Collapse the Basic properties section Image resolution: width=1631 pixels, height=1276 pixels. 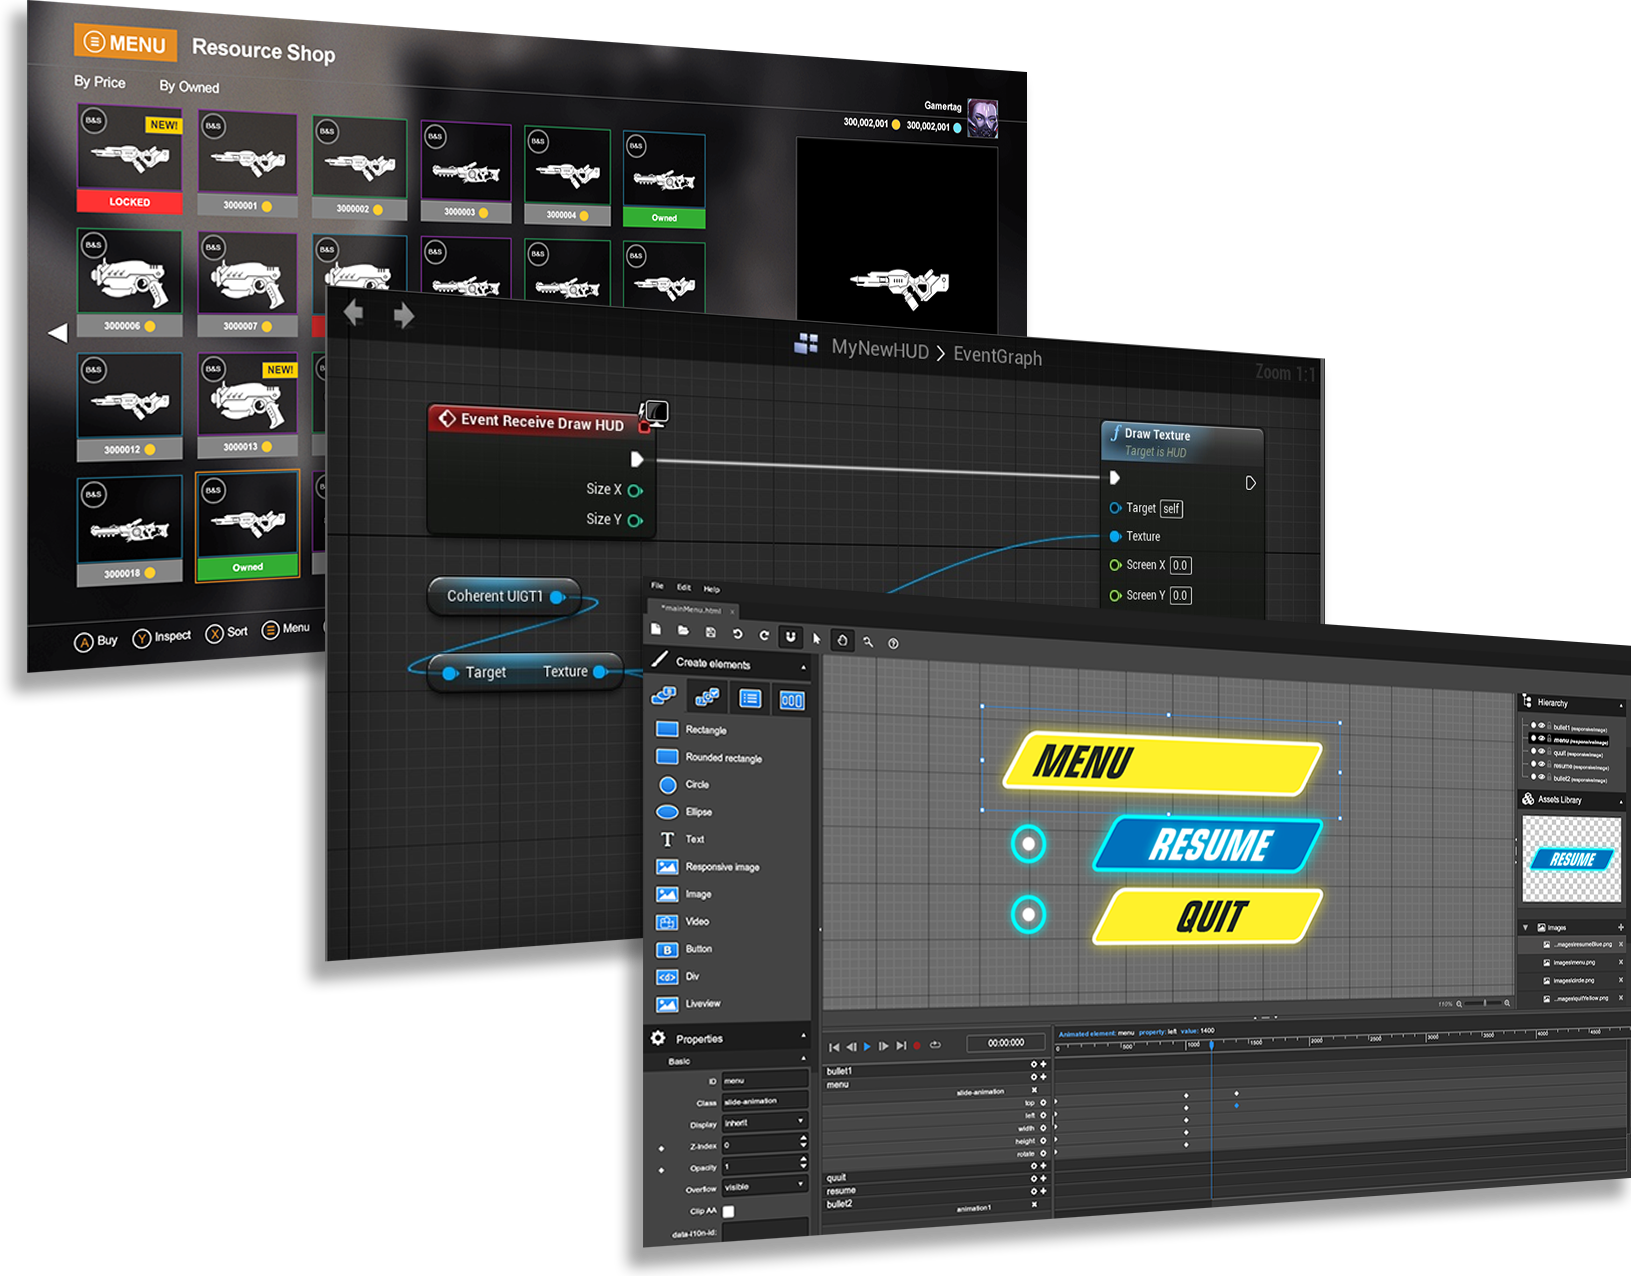803,1058
